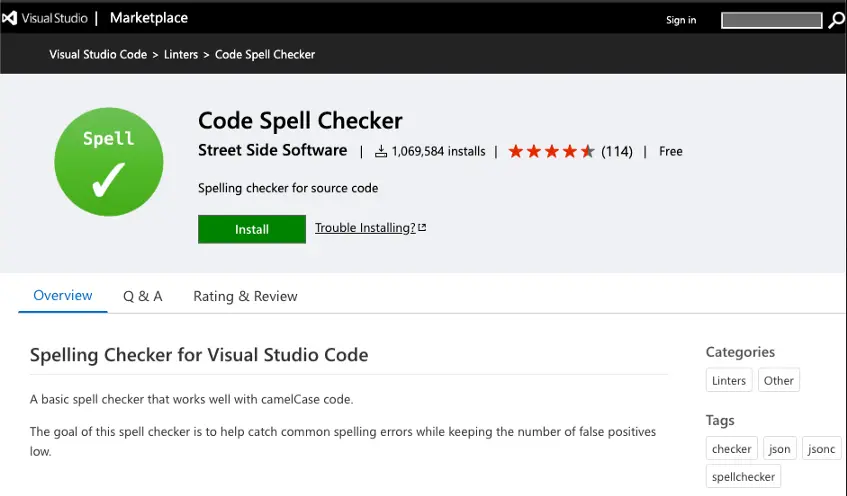Viewport: 847px width, 496px height.
Task: Select the spellchecker tag
Action: pyautogui.click(x=743, y=477)
